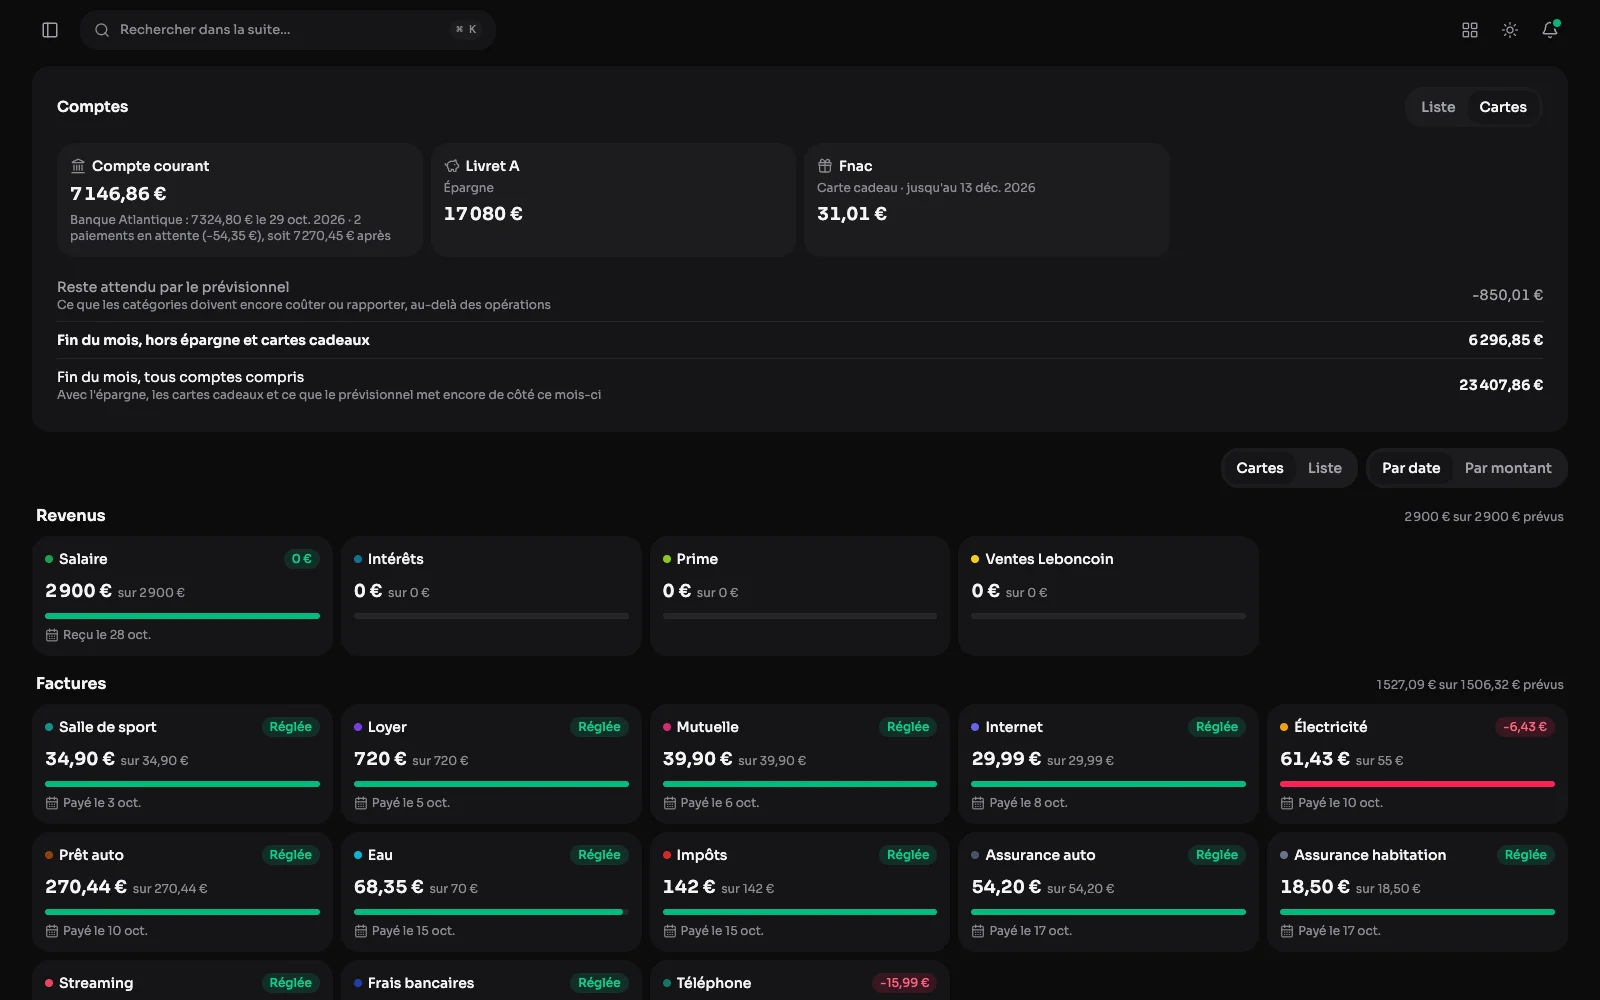Click calendar icon next to Reçu le 28 oct.
The height and width of the screenshot is (1000, 1600).
coord(52,635)
